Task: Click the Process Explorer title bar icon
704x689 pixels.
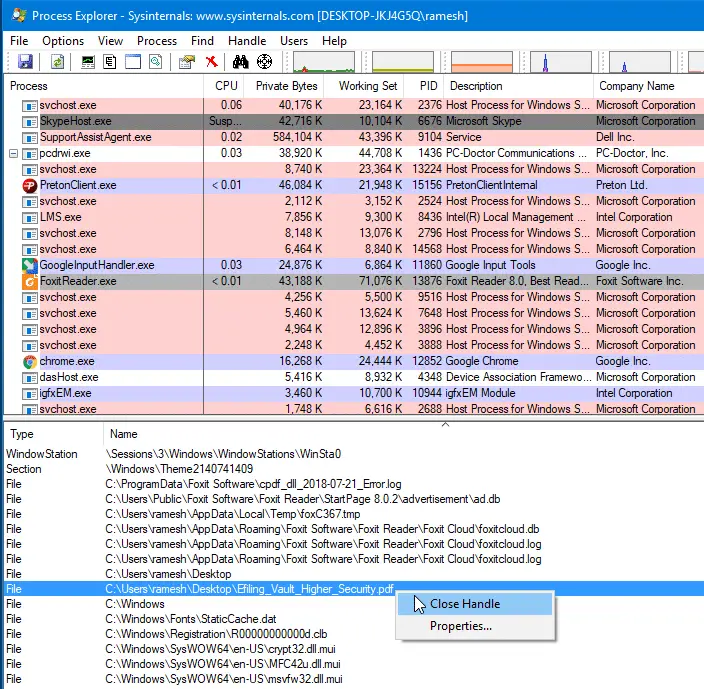Action: 18,15
